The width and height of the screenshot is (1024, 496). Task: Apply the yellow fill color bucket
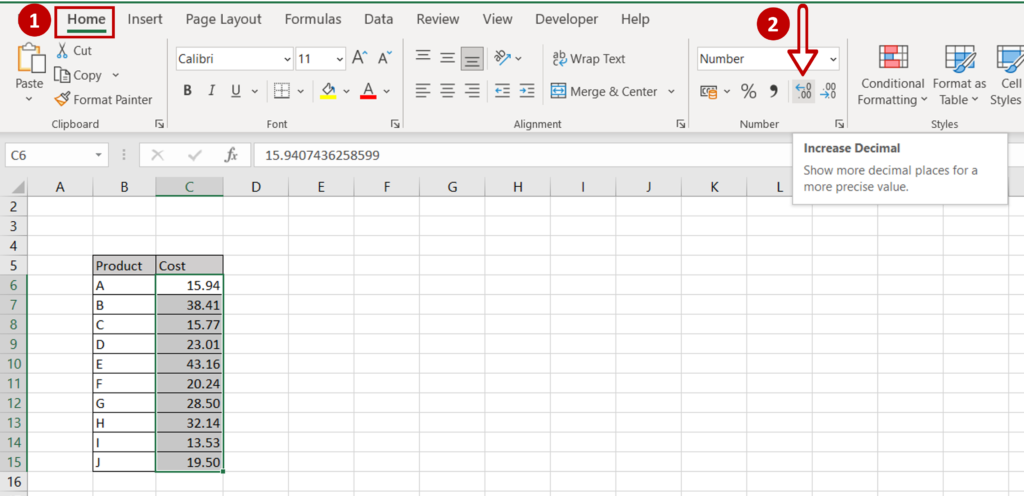328,91
